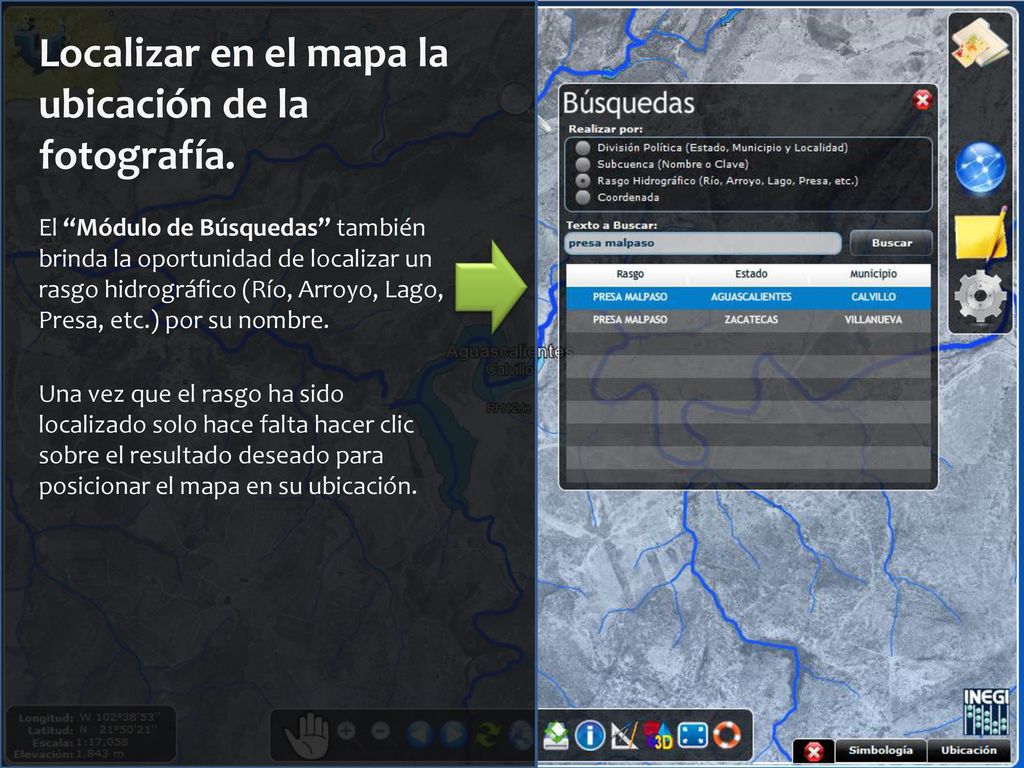This screenshot has height=768, width=1024.
Task: Open the folded map layers icon
Action: pyautogui.click(x=980, y=44)
